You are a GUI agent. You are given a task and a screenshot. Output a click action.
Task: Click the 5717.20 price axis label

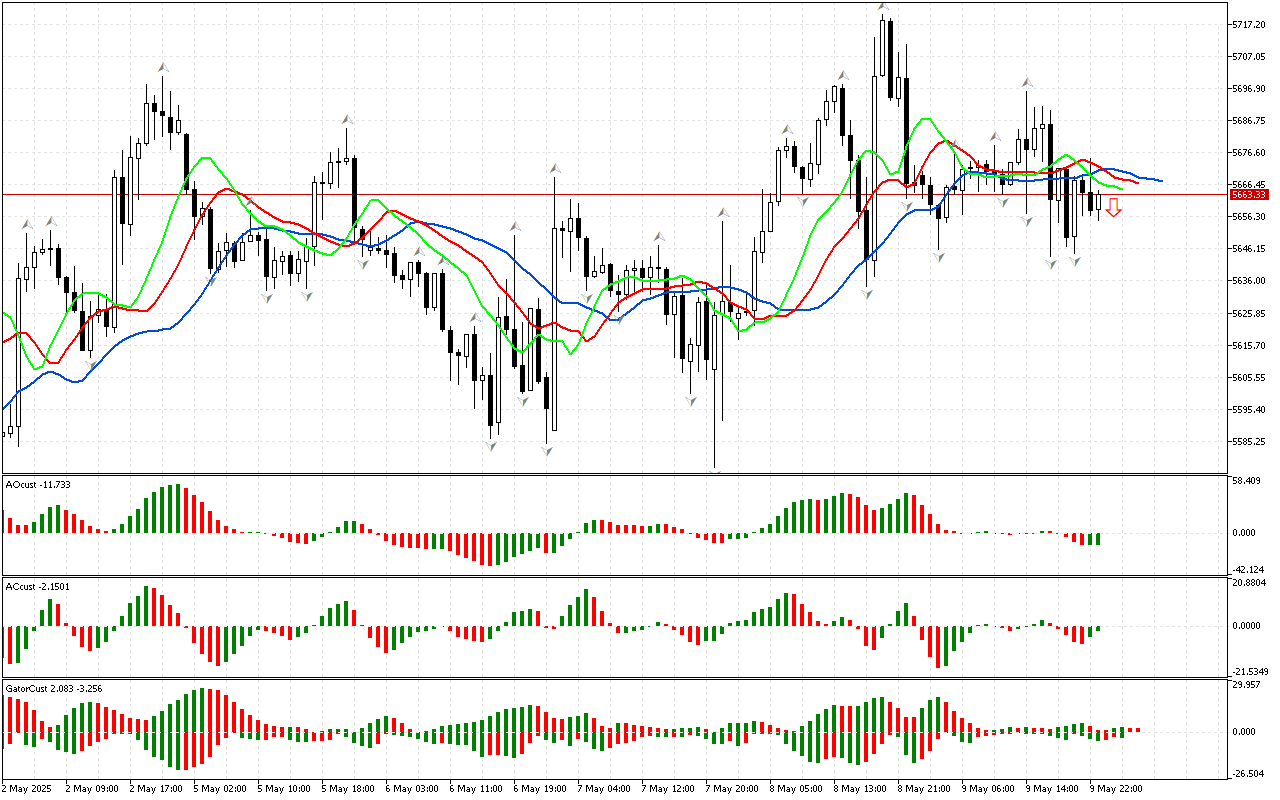[x=1250, y=24]
